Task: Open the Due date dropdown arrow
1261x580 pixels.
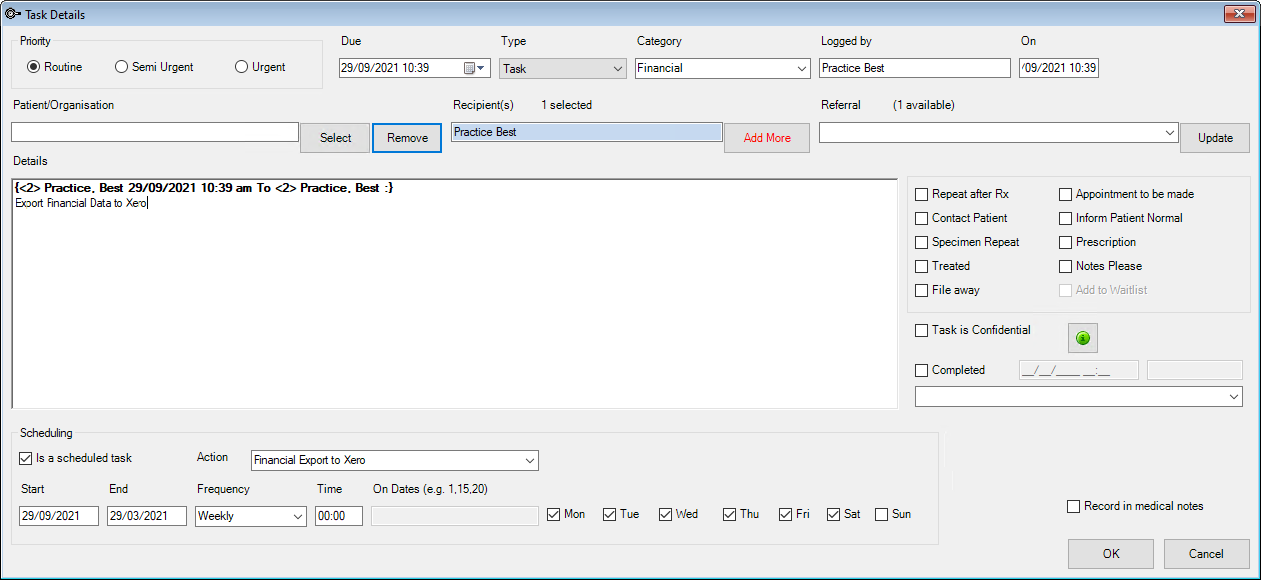Action: (x=483, y=69)
